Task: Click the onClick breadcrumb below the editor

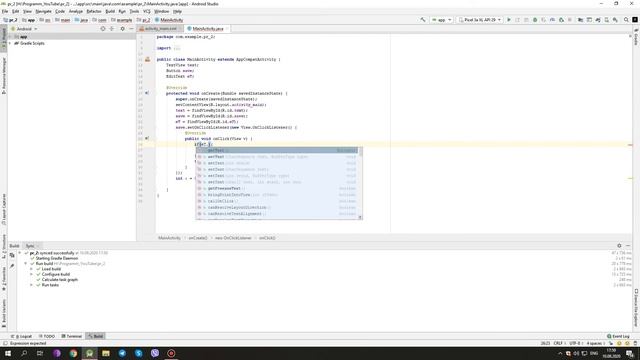Action: (267, 238)
